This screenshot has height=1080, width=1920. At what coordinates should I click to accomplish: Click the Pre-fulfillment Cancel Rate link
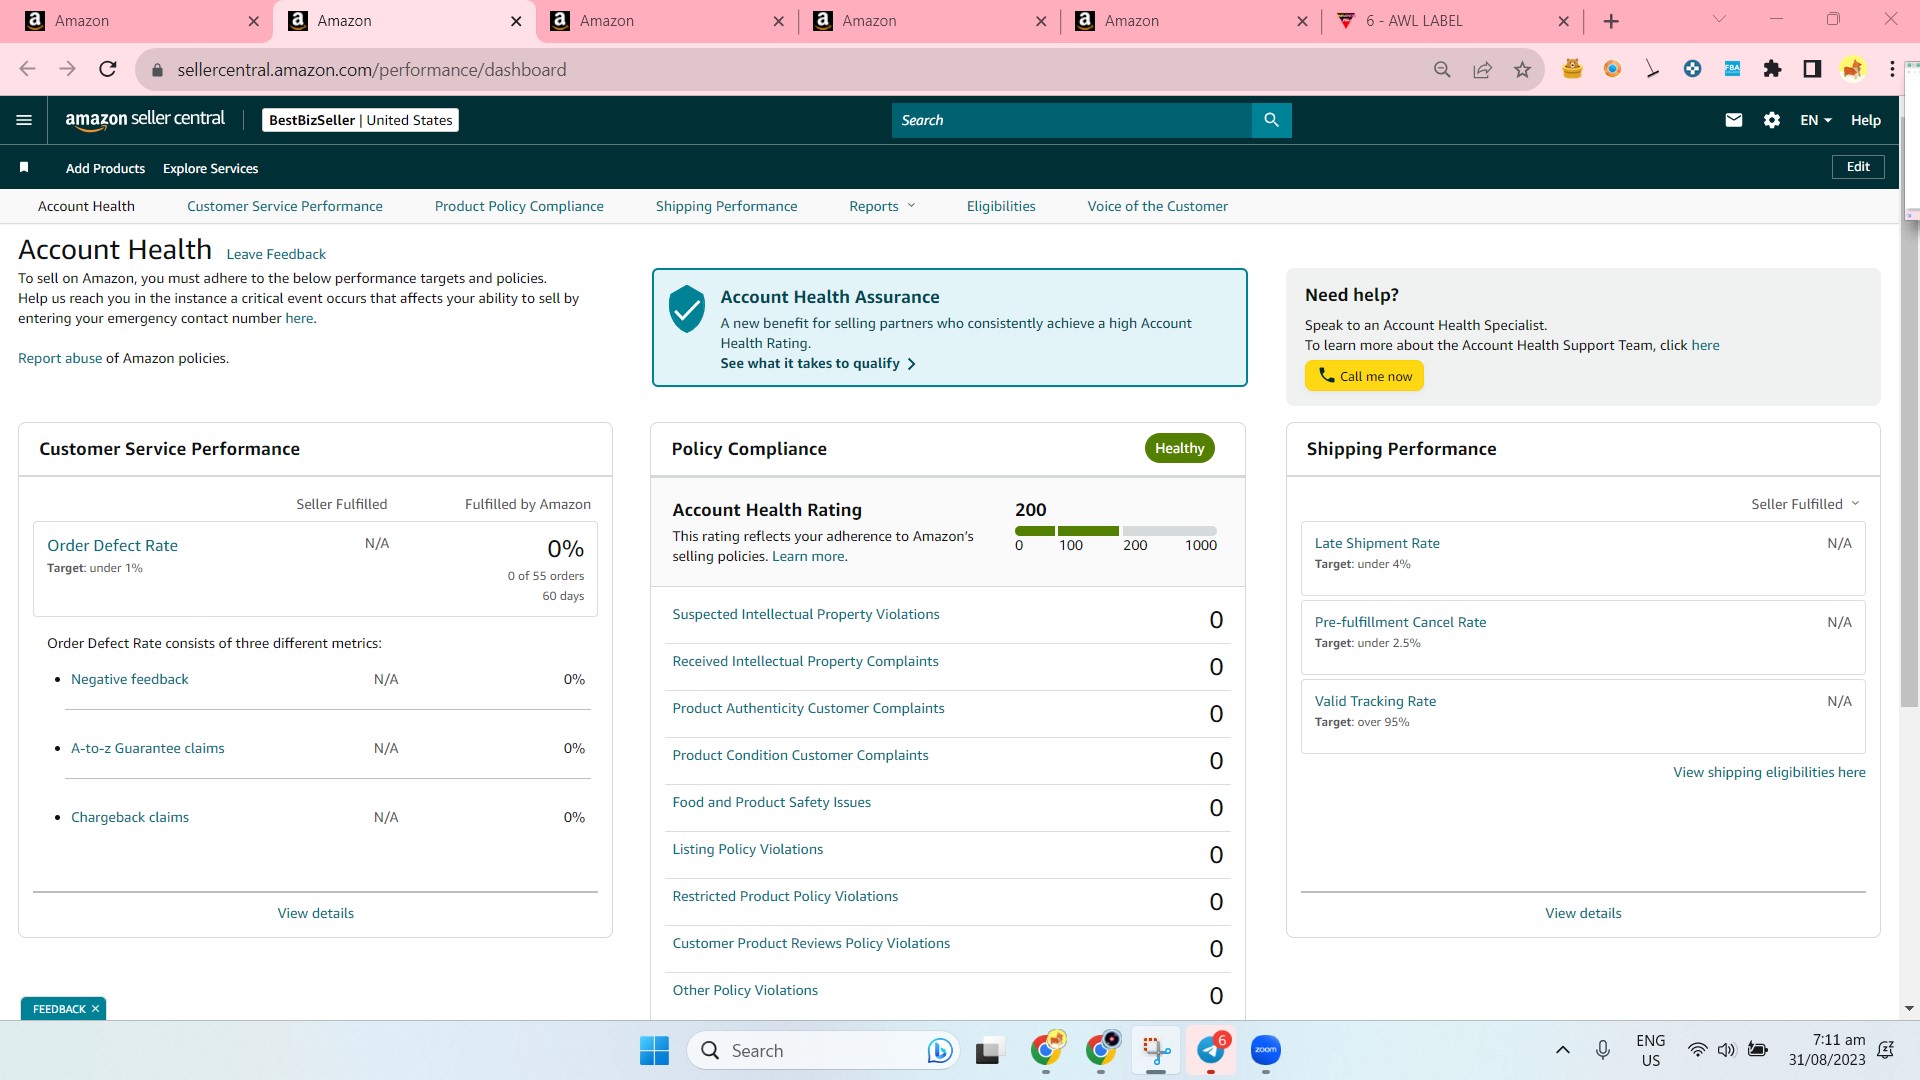[1400, 622]
